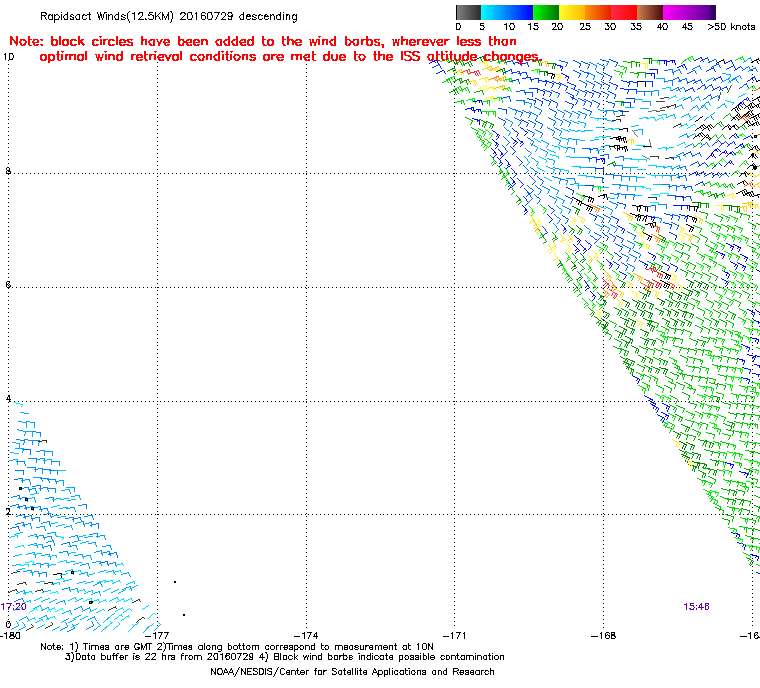
Task: Click the gray 0-5 knots legend swatch
Action: [468, 13]
